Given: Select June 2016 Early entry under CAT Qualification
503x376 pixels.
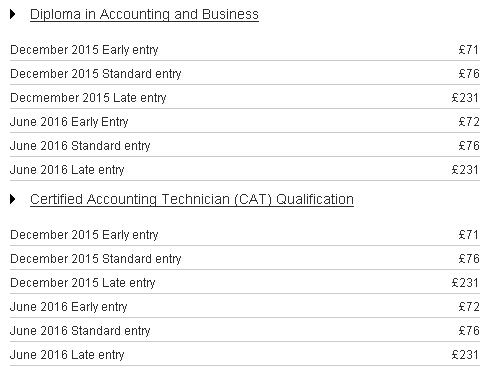Looking at the screenshot, I should click(245, 306).
